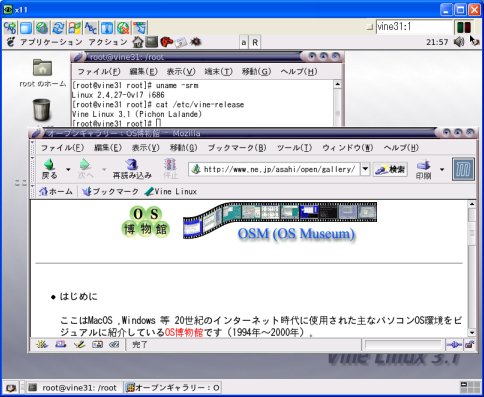Image resolution: width=484 pixels, height=397 pixels.
Task: Toggle the security lock icon in the status bar
Action: click(469, 345)
